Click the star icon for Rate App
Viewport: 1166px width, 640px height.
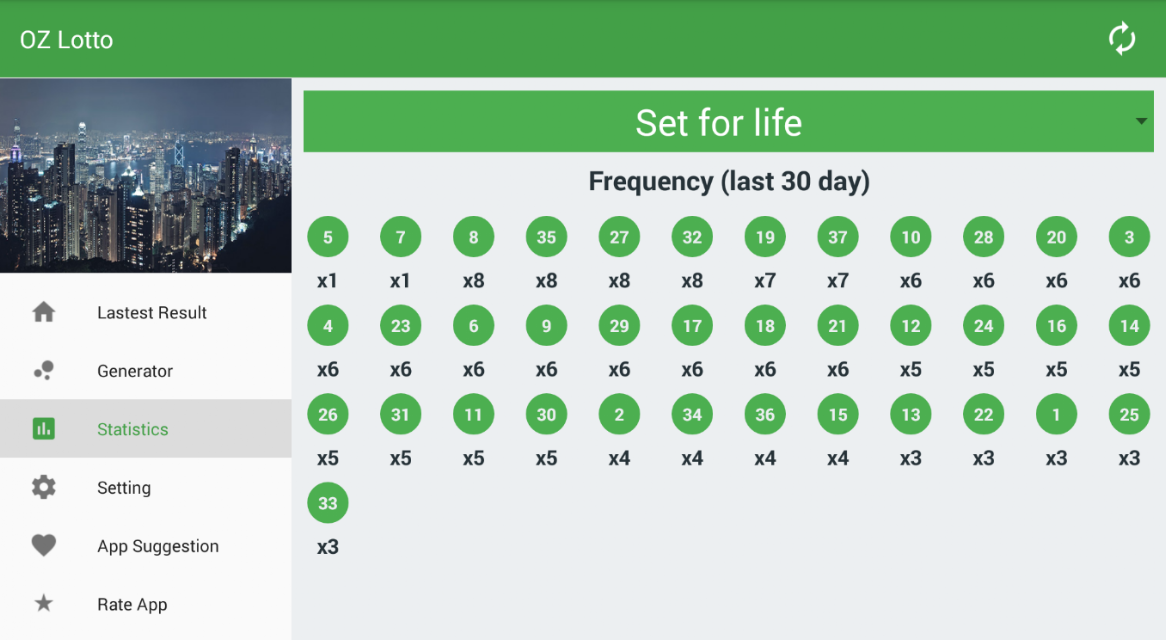[44, 603]
